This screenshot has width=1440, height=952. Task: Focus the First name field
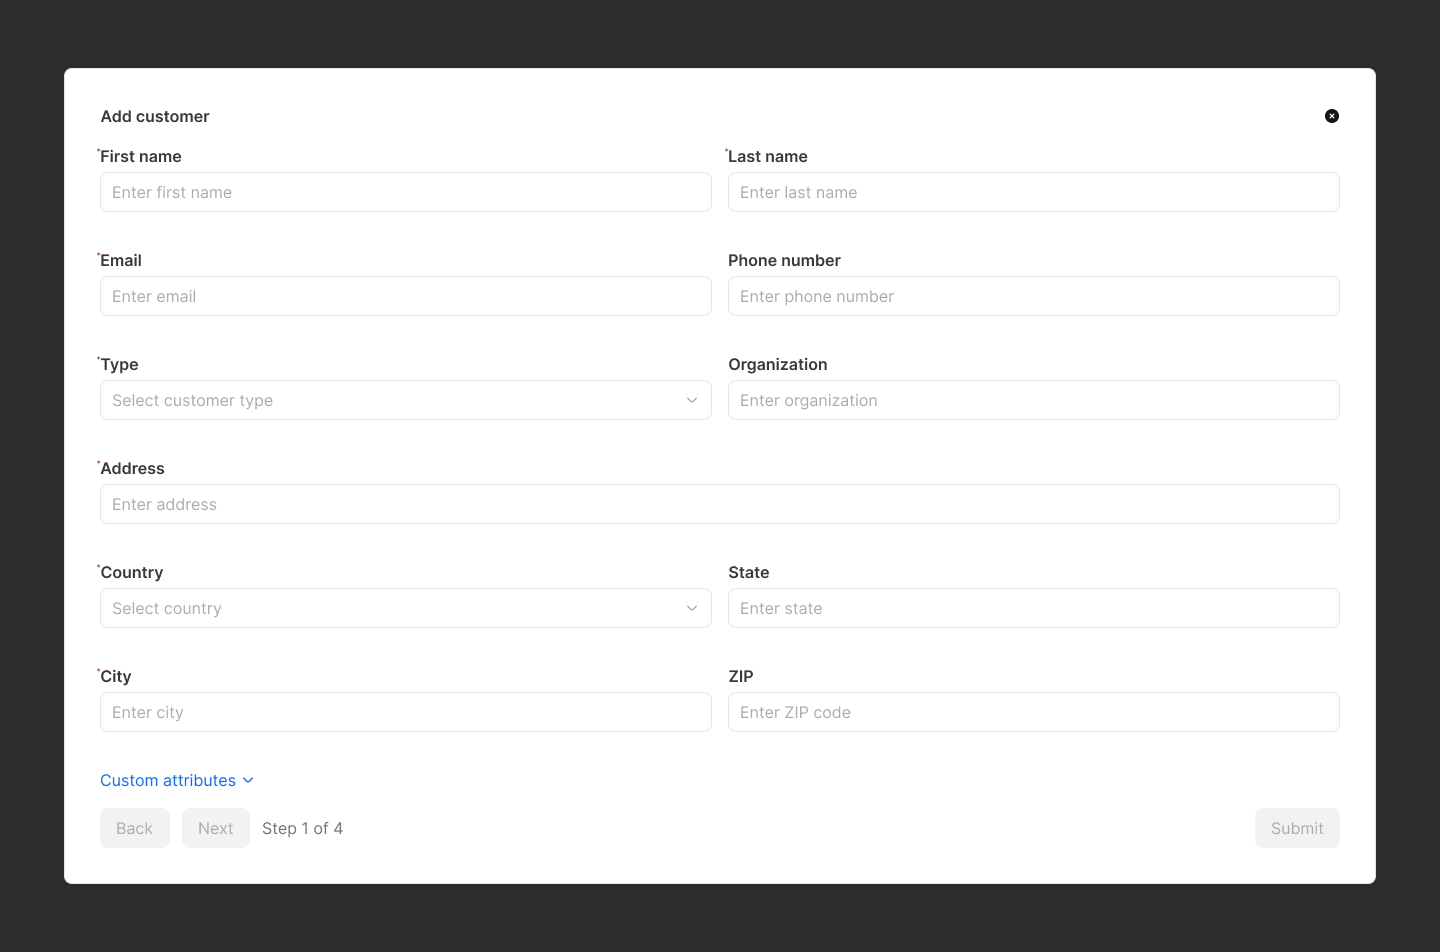click(405, 192)
